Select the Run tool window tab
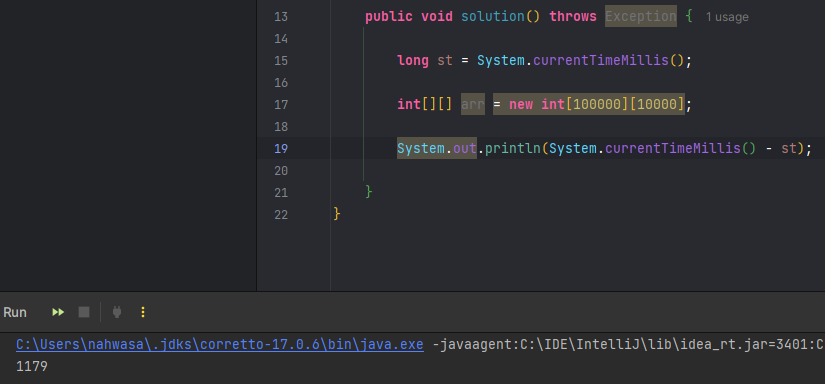825x384 pixels. tap(15, 312)
